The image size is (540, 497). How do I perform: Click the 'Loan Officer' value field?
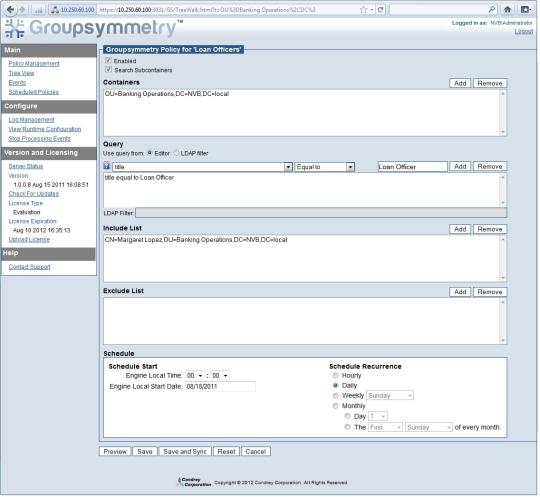click(413, 167)
